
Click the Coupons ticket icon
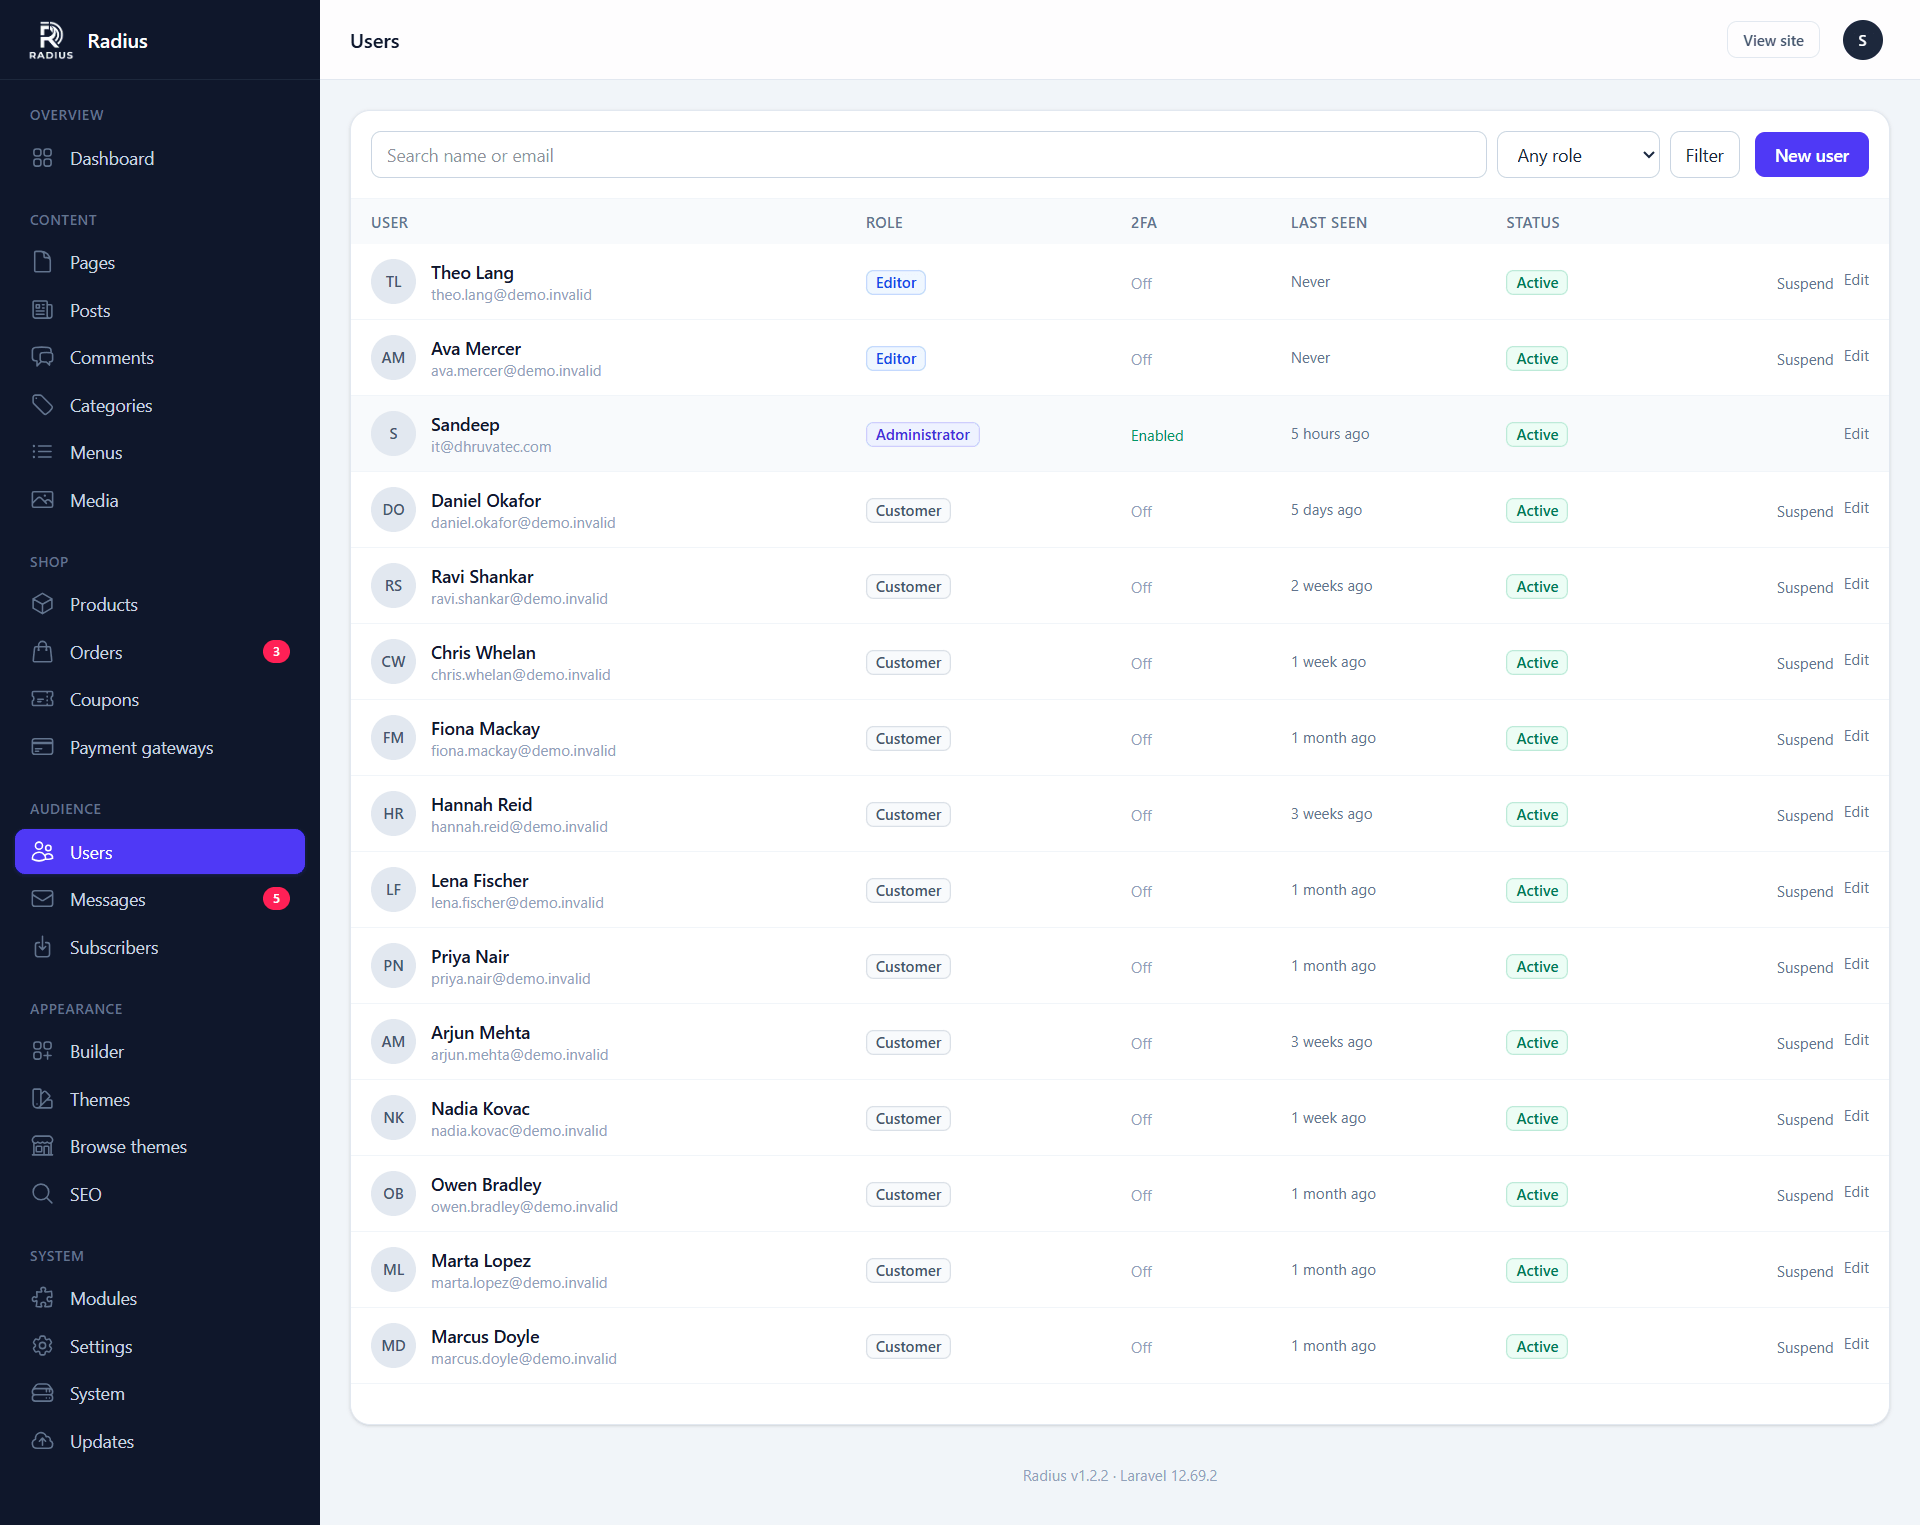(x=42, y=699)
